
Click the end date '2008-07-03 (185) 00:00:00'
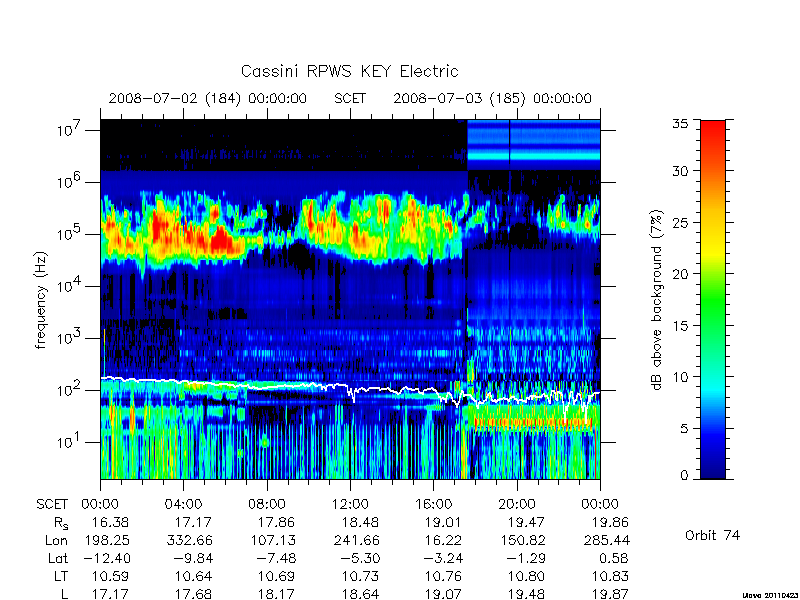492,98
